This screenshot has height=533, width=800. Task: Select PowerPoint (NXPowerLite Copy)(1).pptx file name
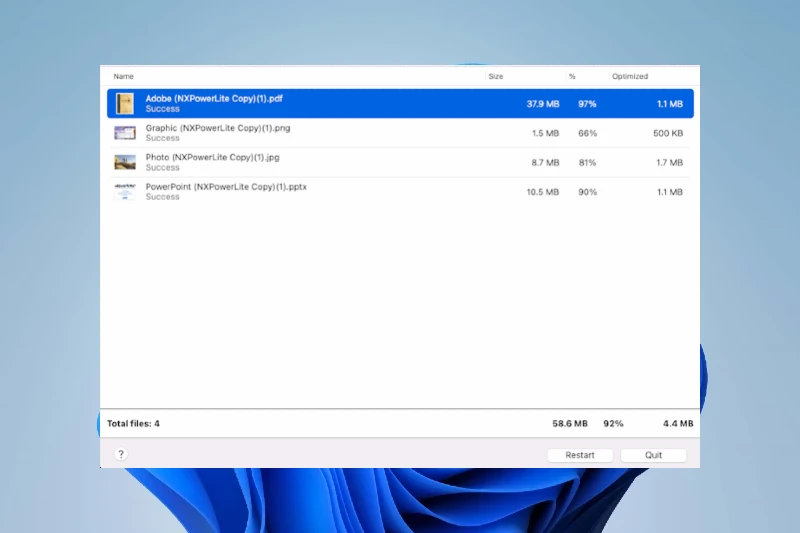[226, 187]
